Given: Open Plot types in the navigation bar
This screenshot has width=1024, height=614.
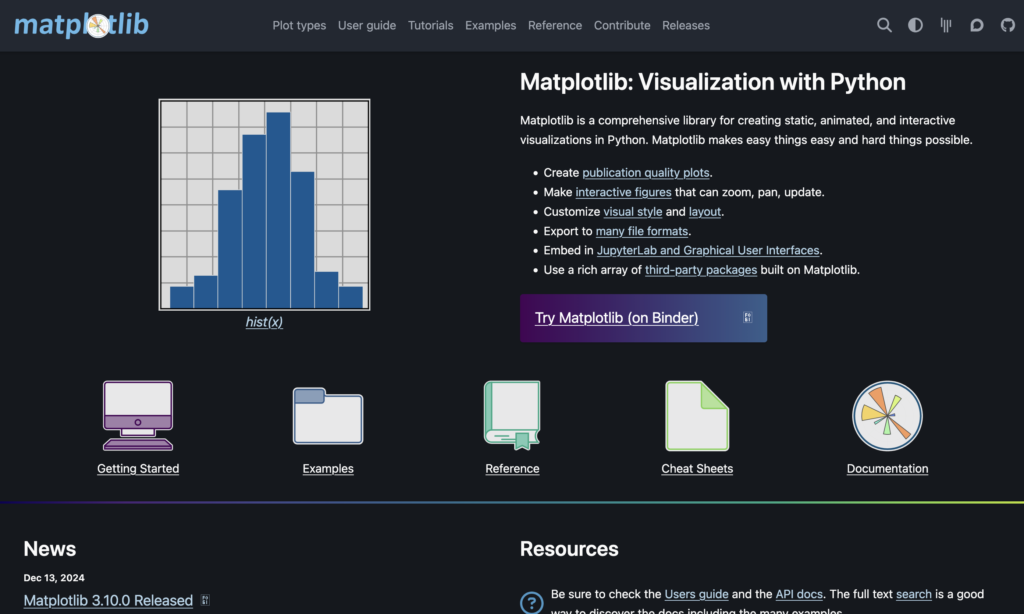Looking at the screenshot, I should point(299,25).
